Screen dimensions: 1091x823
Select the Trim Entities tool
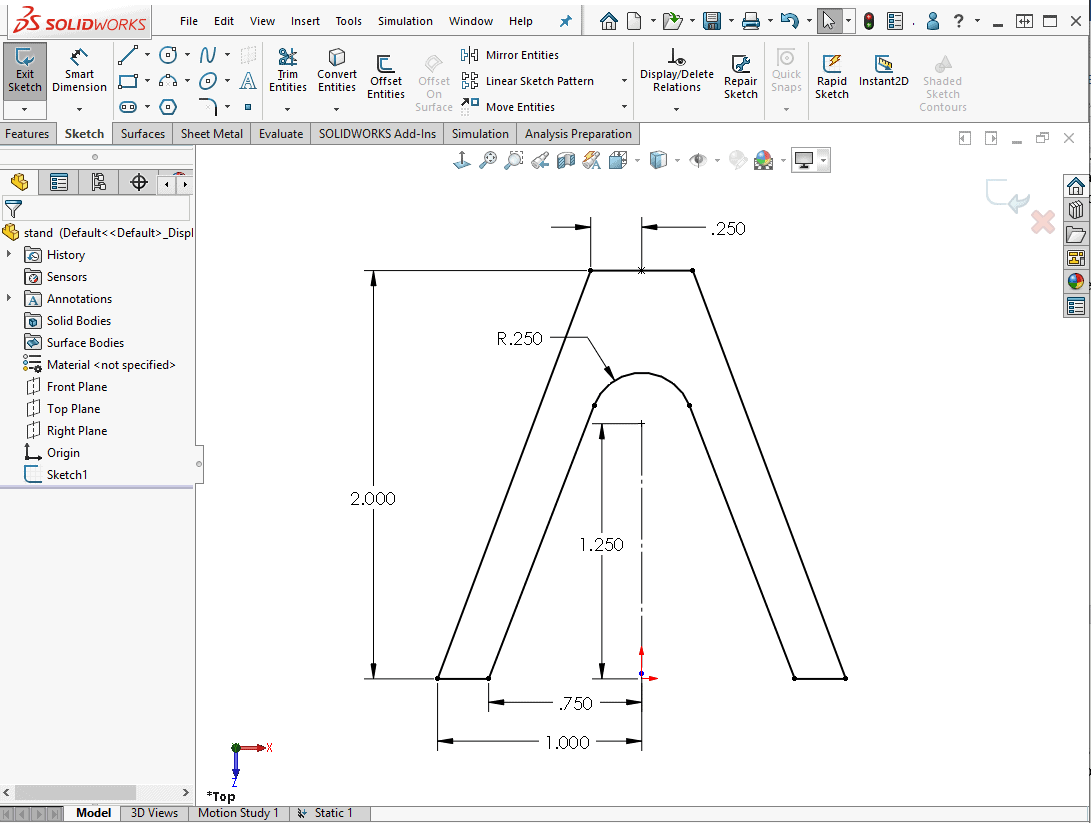click(288, 69)
